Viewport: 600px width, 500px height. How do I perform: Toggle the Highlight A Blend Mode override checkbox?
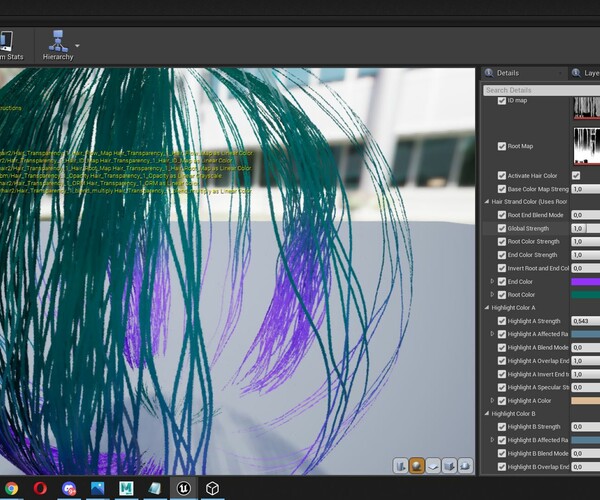click(x=502, y=347)
